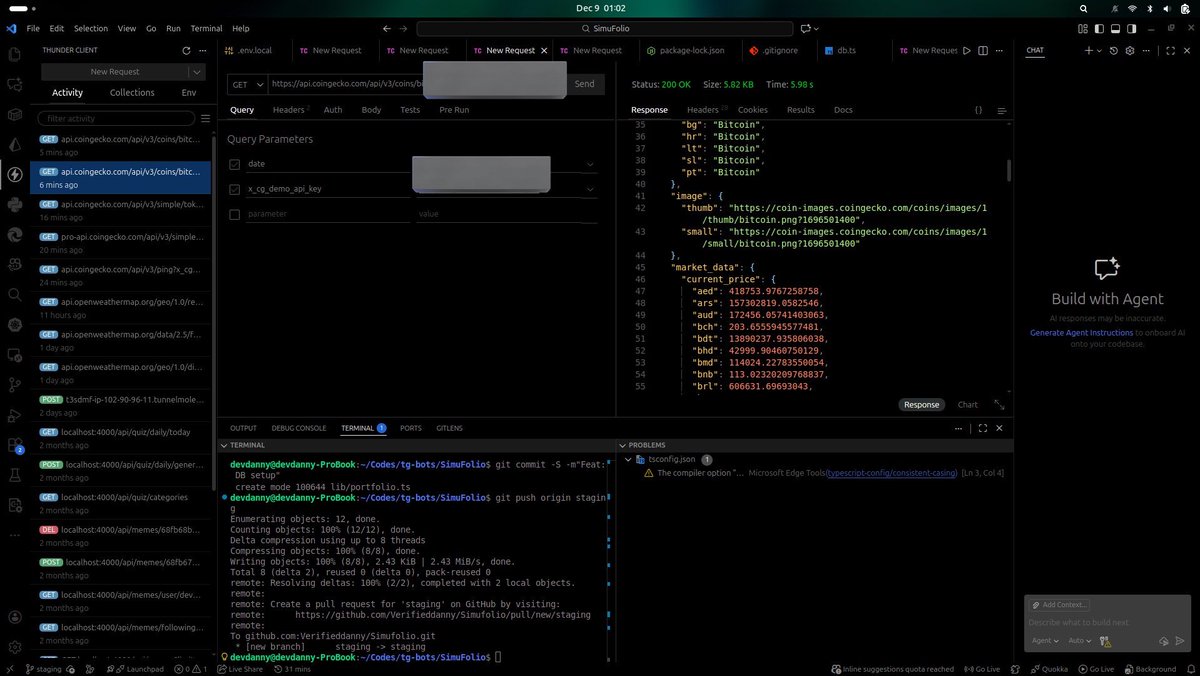1200x676 pixels.
Task: Start a new chat with plus icon
Action: [1089, 50]
